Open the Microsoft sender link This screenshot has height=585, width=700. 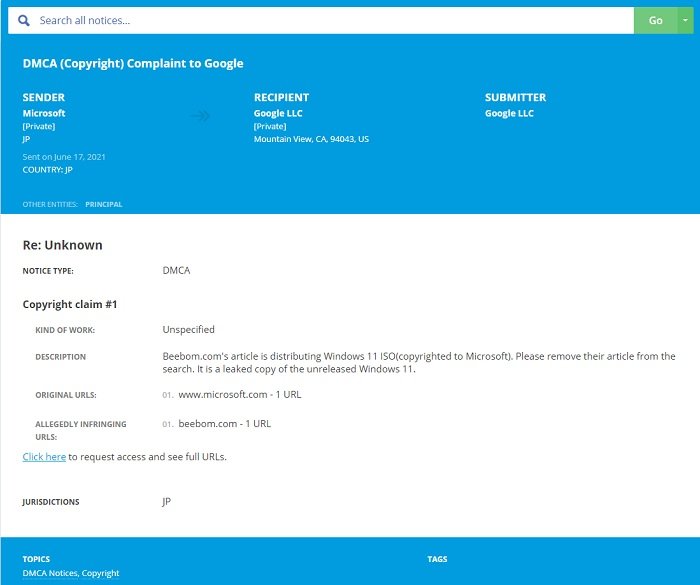pyautogui.click(x=44, y=113)
